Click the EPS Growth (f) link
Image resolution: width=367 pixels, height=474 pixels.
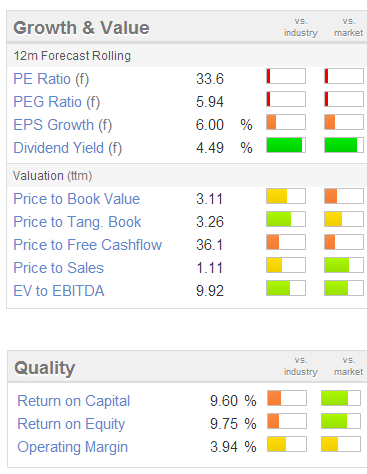63,125
